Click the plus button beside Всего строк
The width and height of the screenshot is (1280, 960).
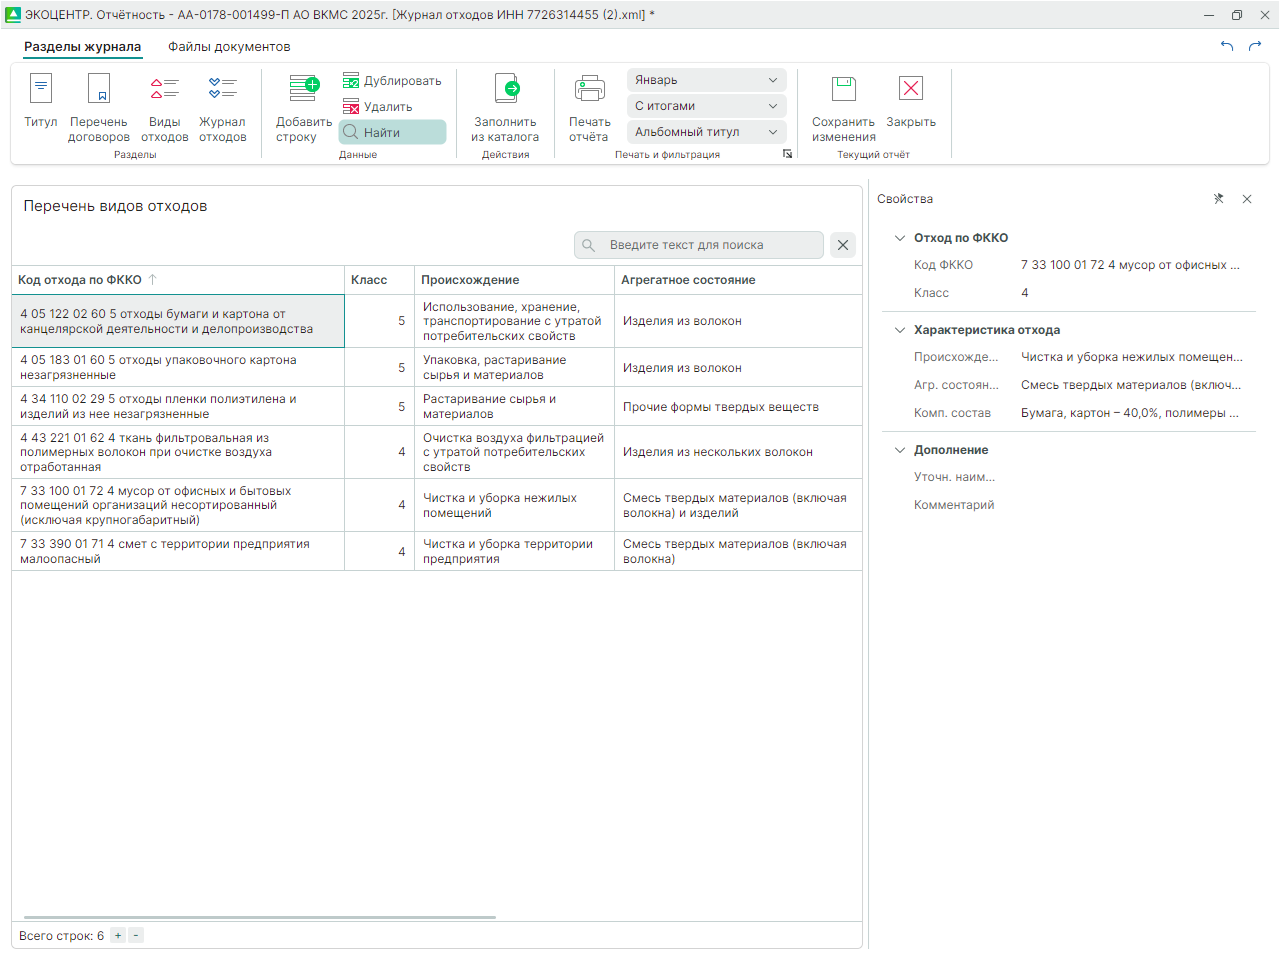tap(118, 936)
